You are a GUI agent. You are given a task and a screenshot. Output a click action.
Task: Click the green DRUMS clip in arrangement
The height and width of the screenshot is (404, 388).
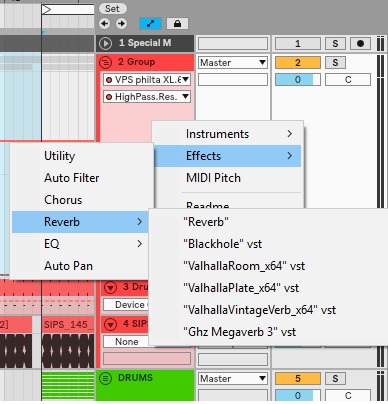[x=68, y=386]
